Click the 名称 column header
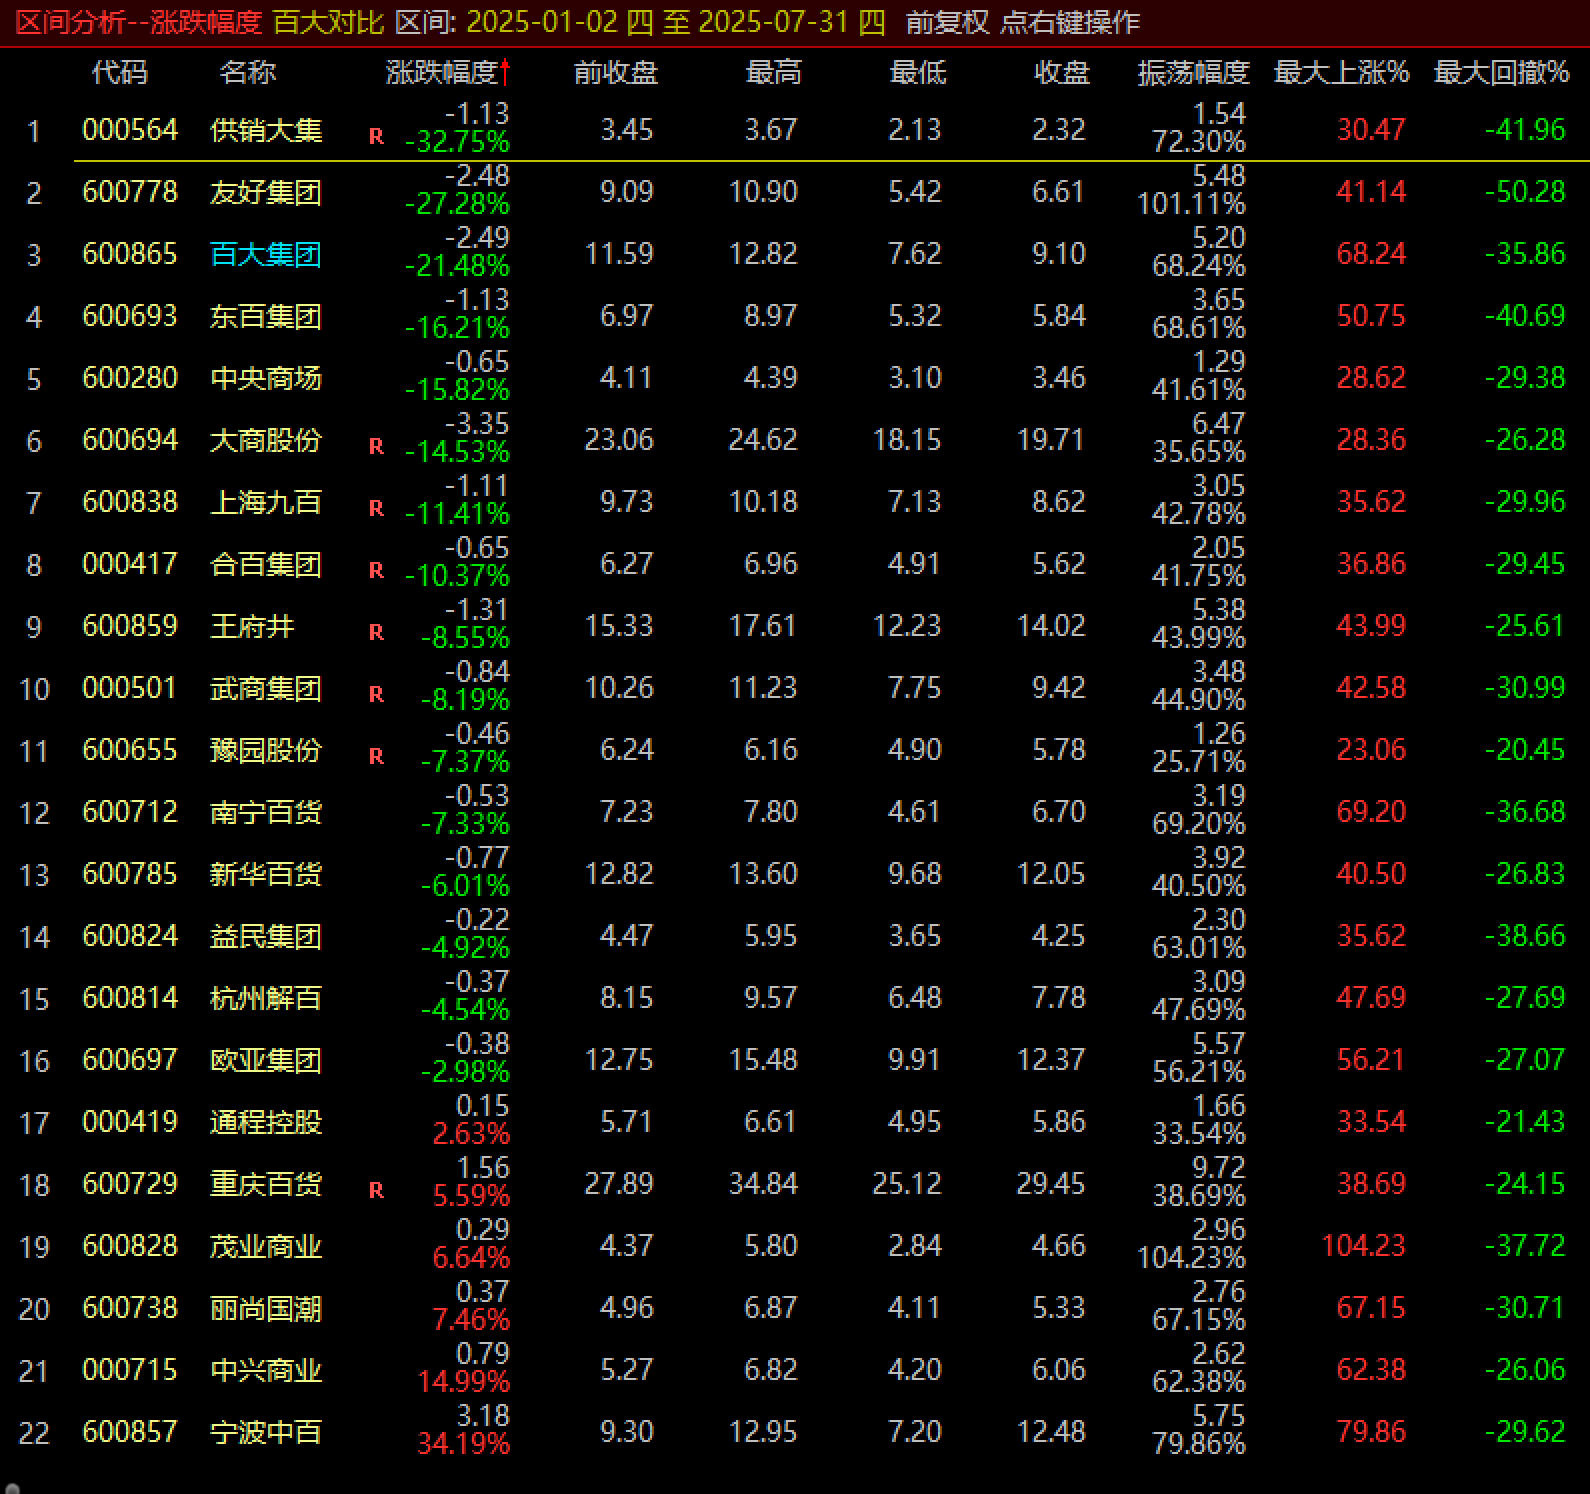 (247, 72)
